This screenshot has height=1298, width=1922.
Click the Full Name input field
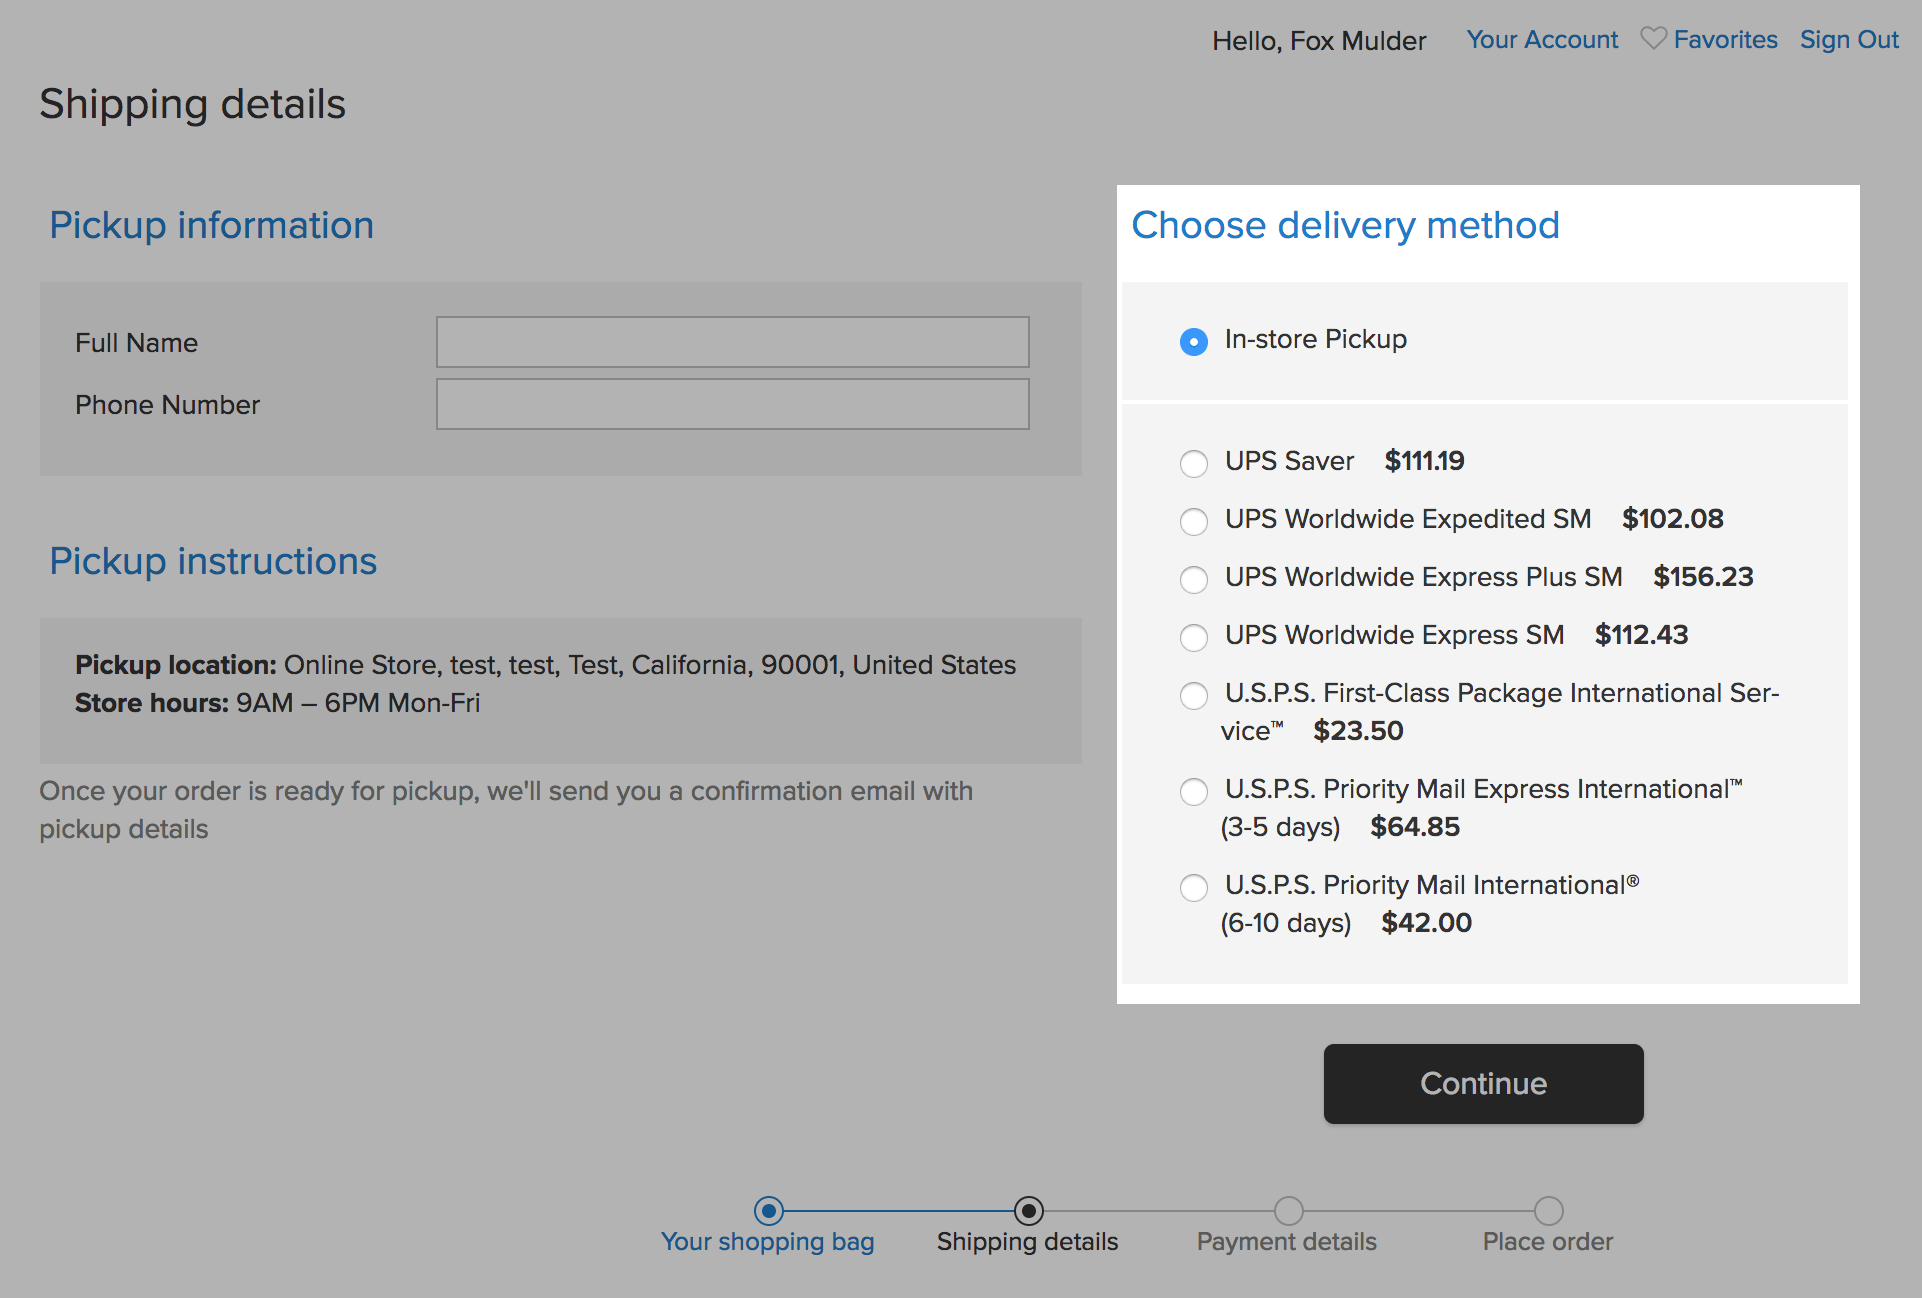click(x=732, y=342)
